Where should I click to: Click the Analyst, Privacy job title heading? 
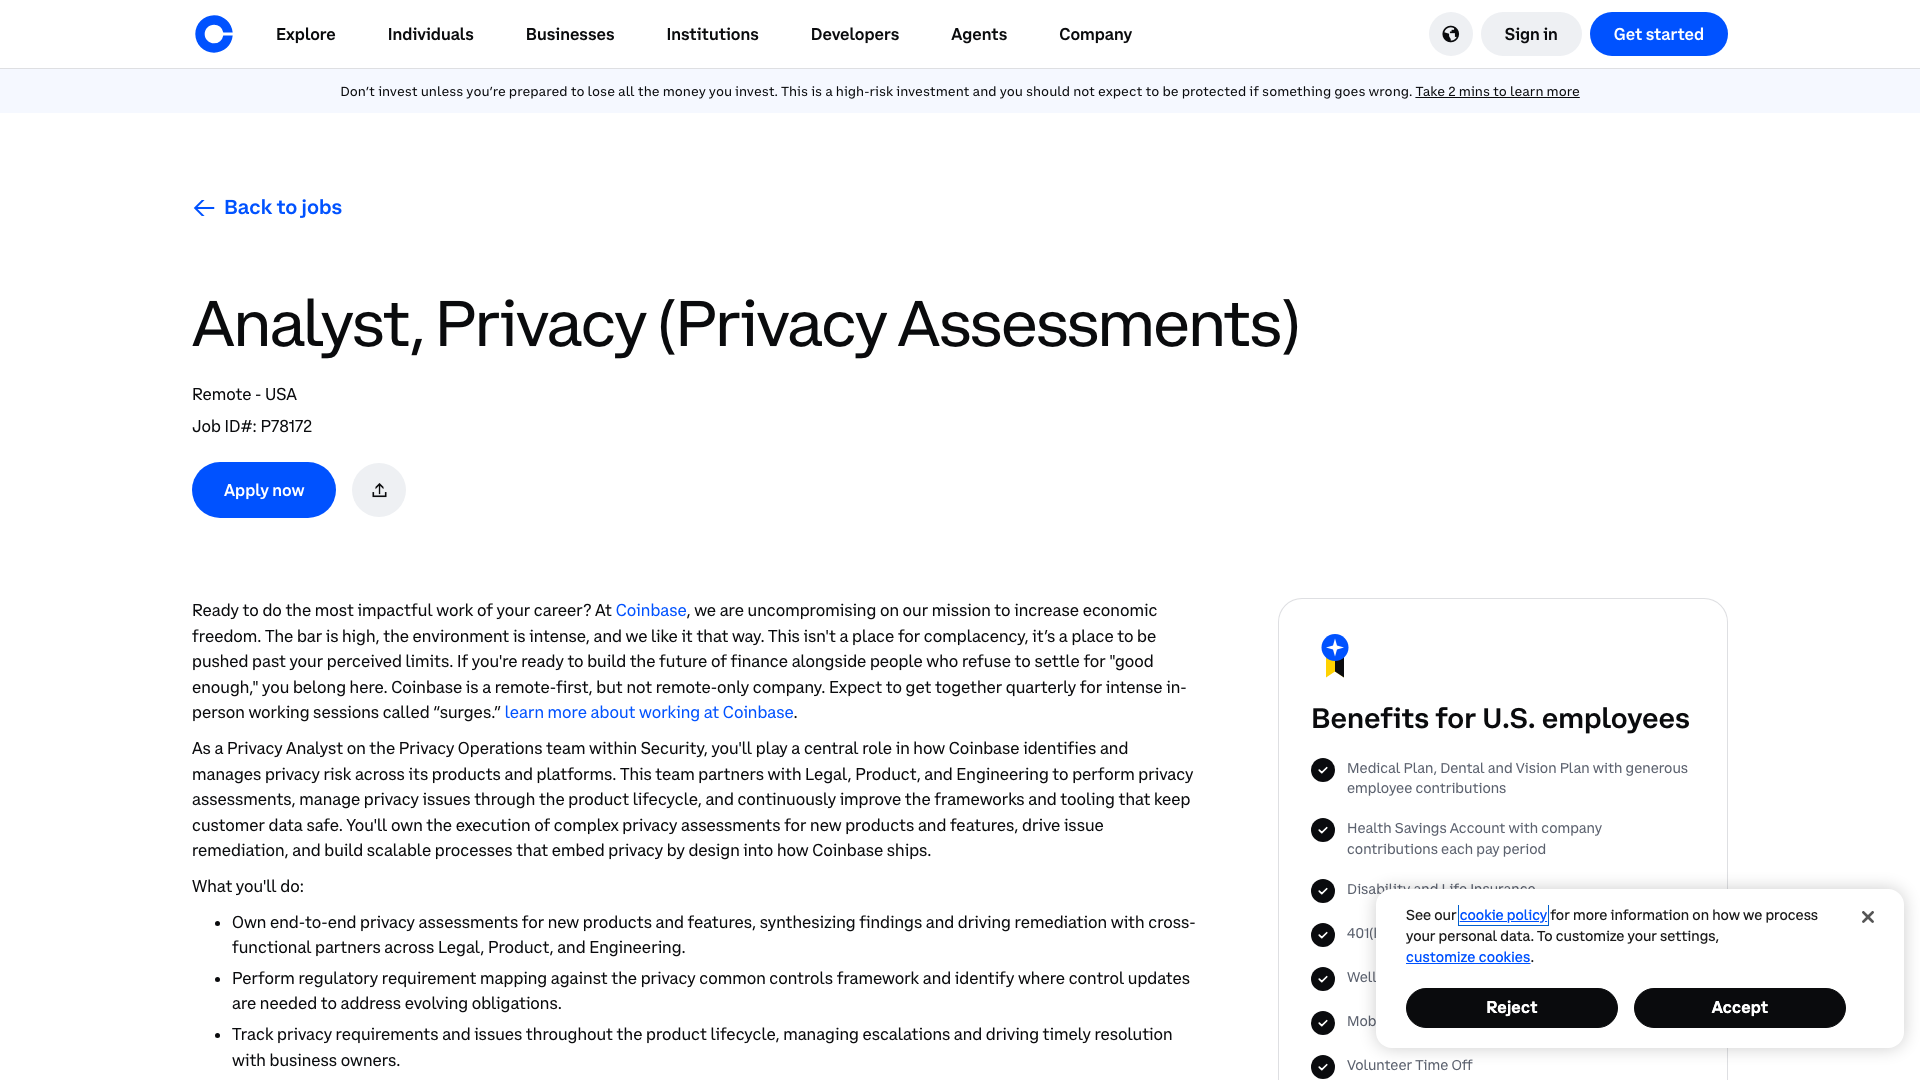point(746,325)
